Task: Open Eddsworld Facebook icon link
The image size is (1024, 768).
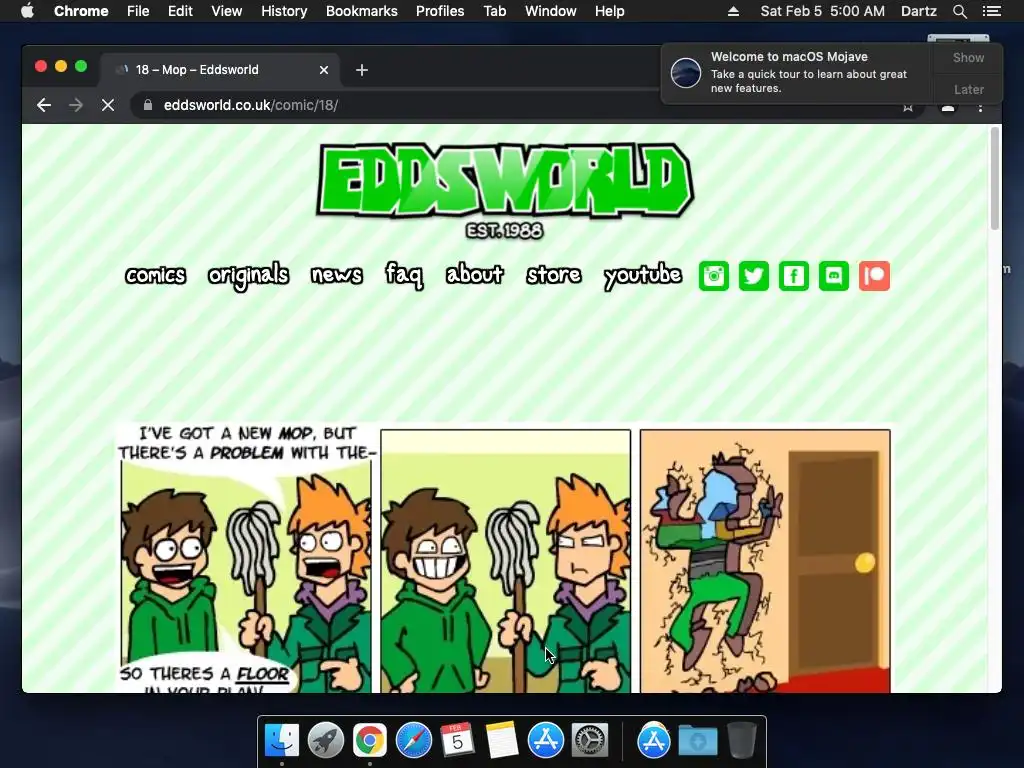Action: click(x=793, y=276)
